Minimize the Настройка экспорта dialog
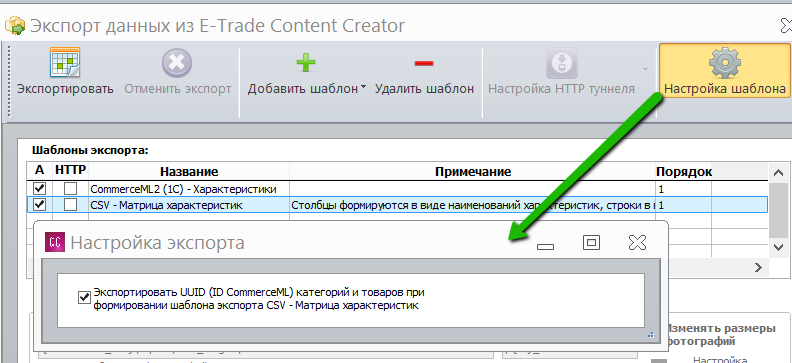Viewport: 792px width, 363px height. point(545,246)
